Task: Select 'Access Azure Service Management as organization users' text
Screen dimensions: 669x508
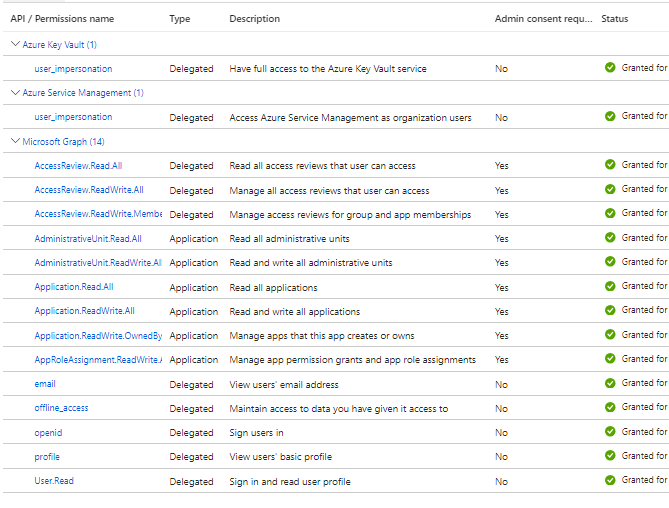Action: (x=351, y=118)
